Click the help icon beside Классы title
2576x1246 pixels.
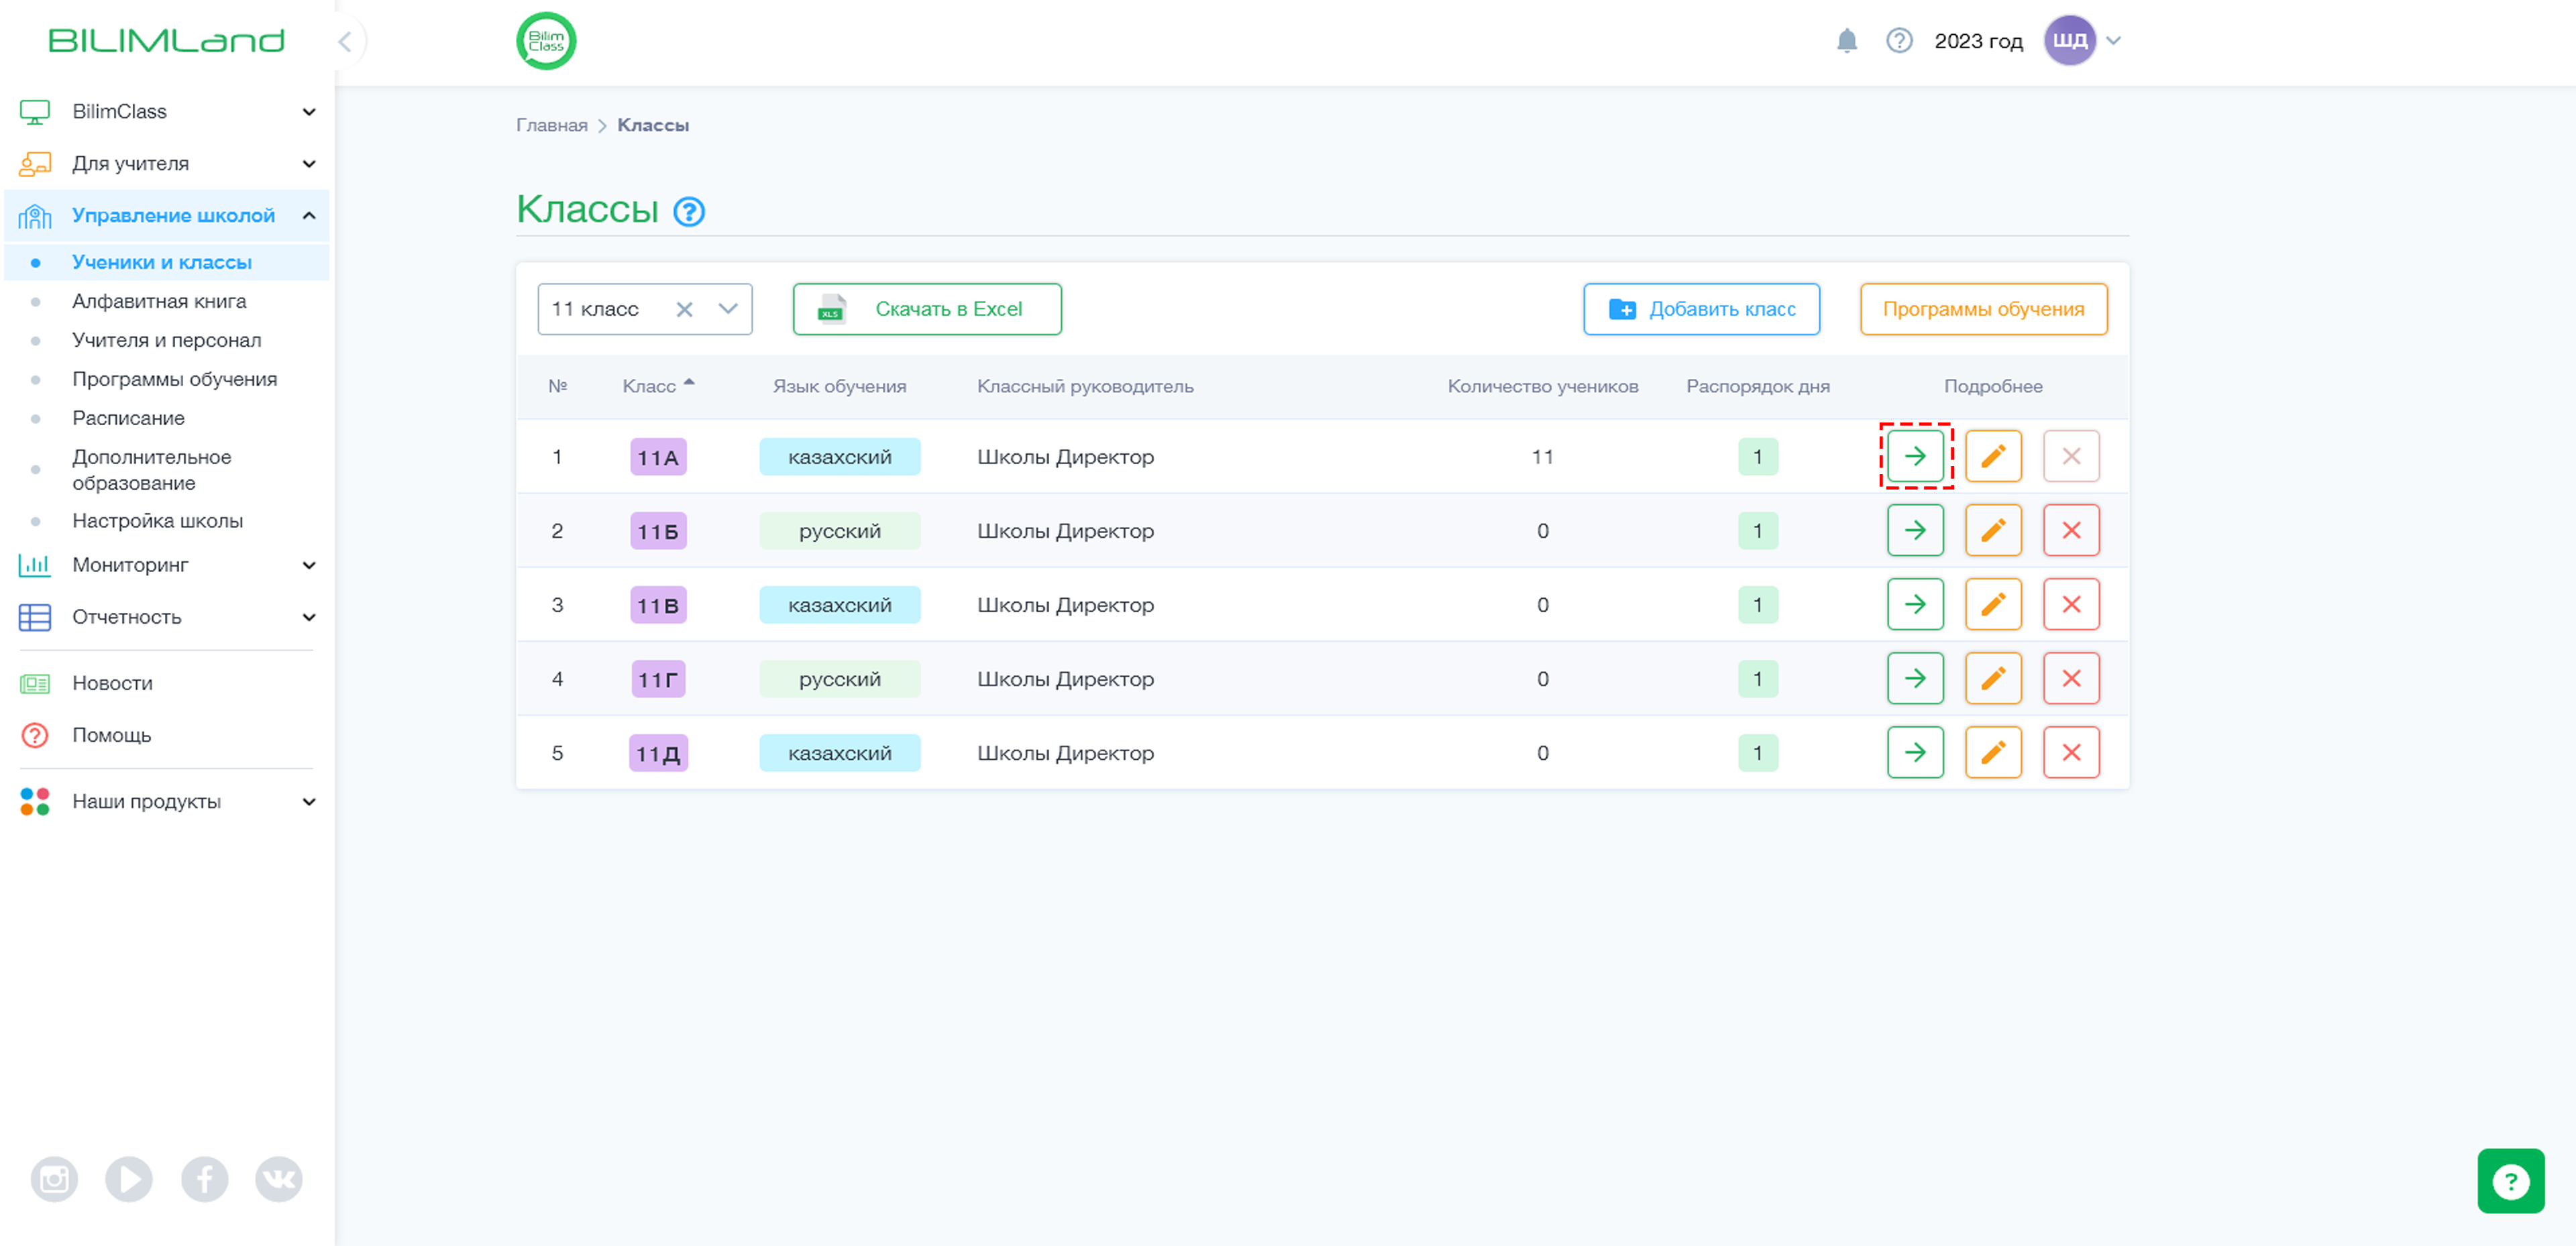coord(689,211)
